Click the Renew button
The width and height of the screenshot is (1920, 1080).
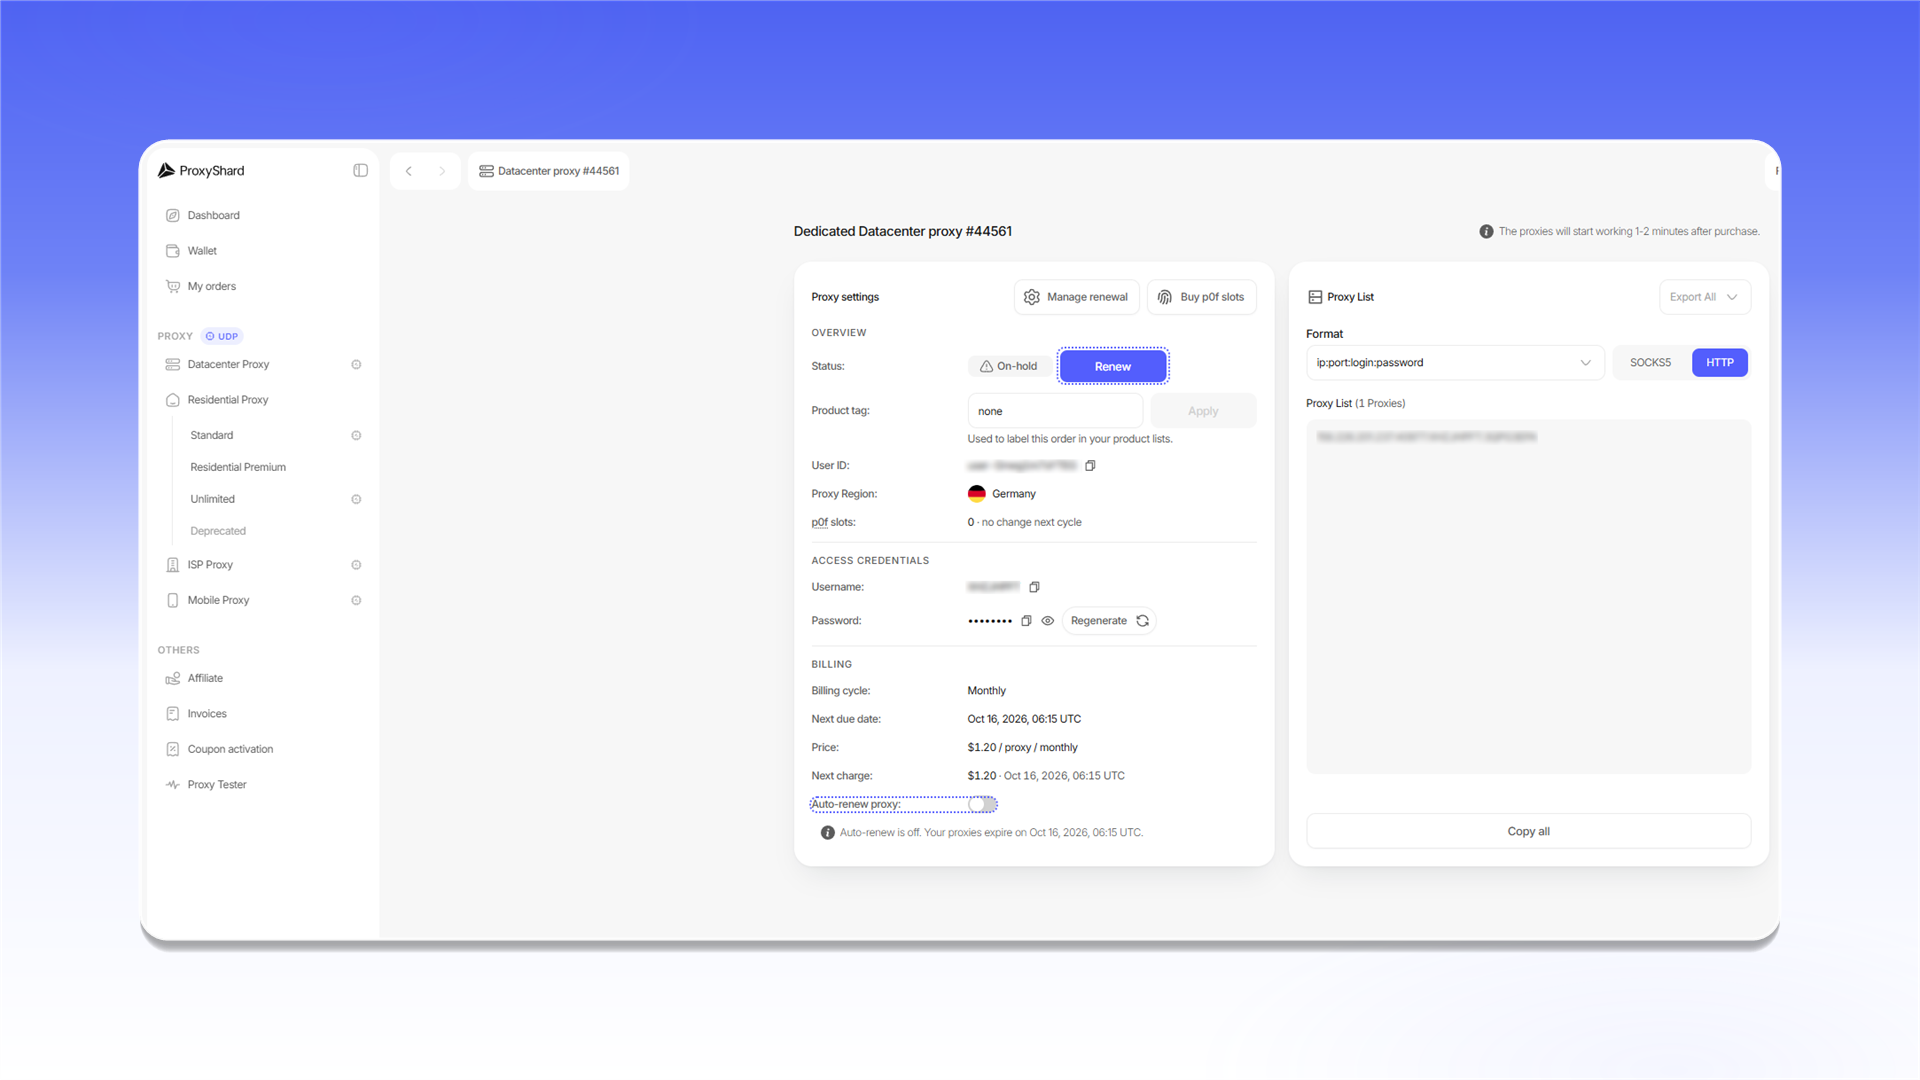(1113, 367)
